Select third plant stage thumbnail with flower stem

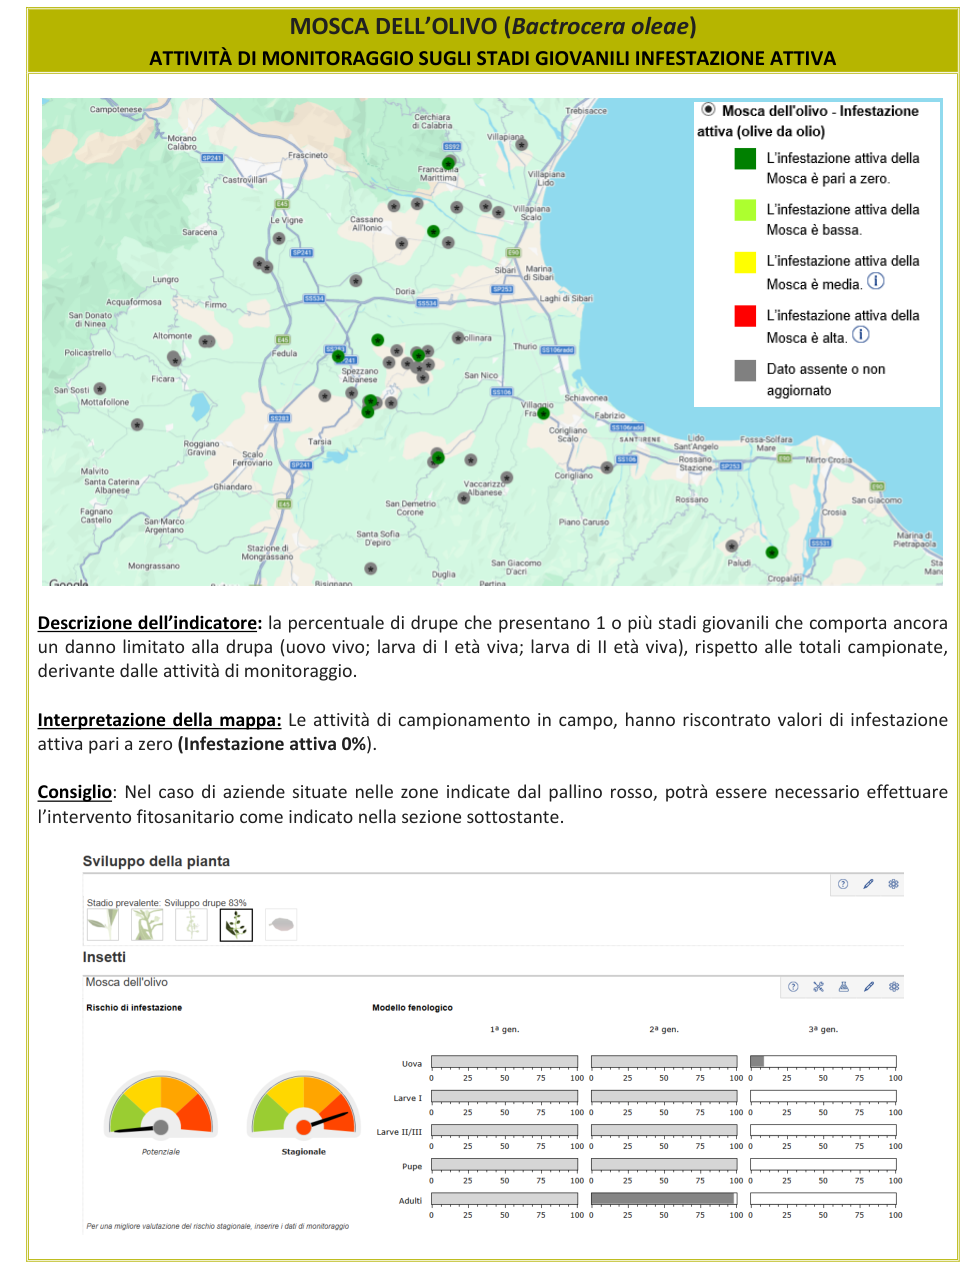click(191, 924)
